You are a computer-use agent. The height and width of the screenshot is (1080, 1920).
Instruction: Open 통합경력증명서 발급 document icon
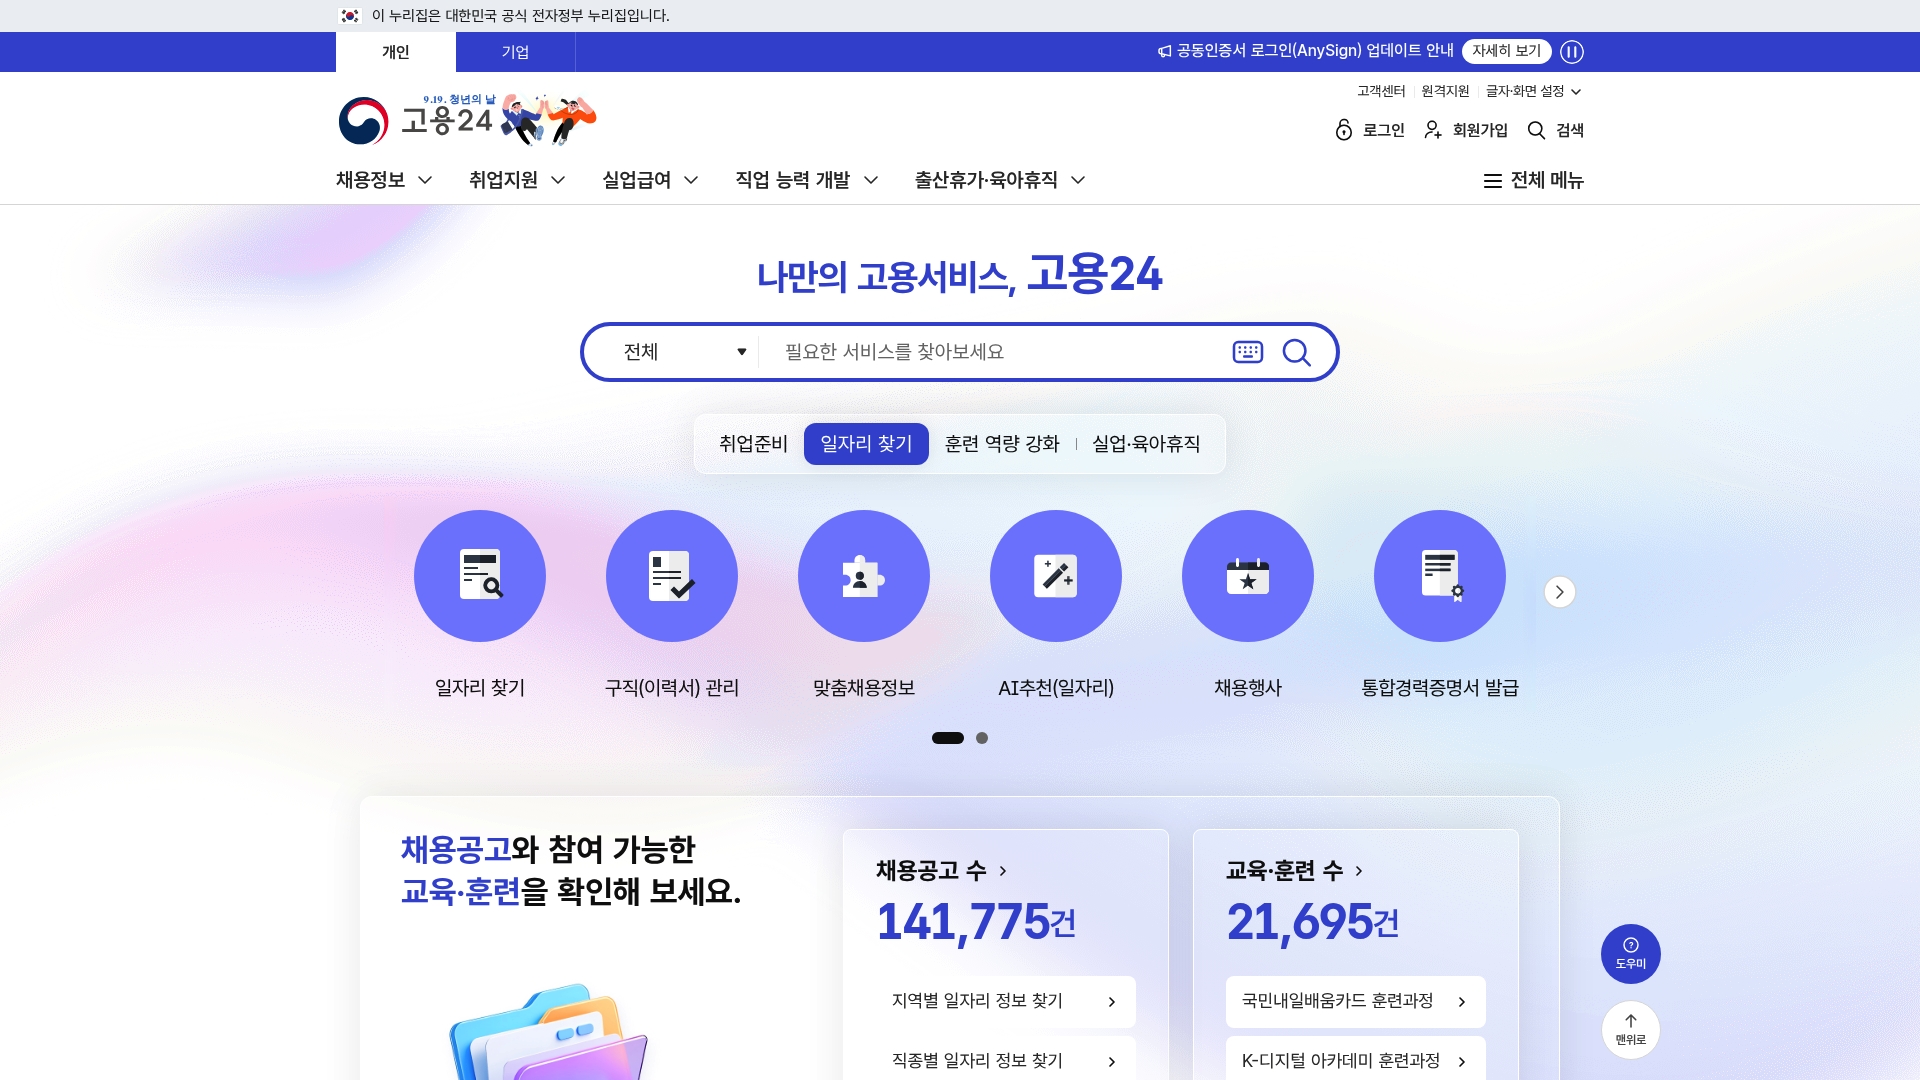click(1440, 576)
